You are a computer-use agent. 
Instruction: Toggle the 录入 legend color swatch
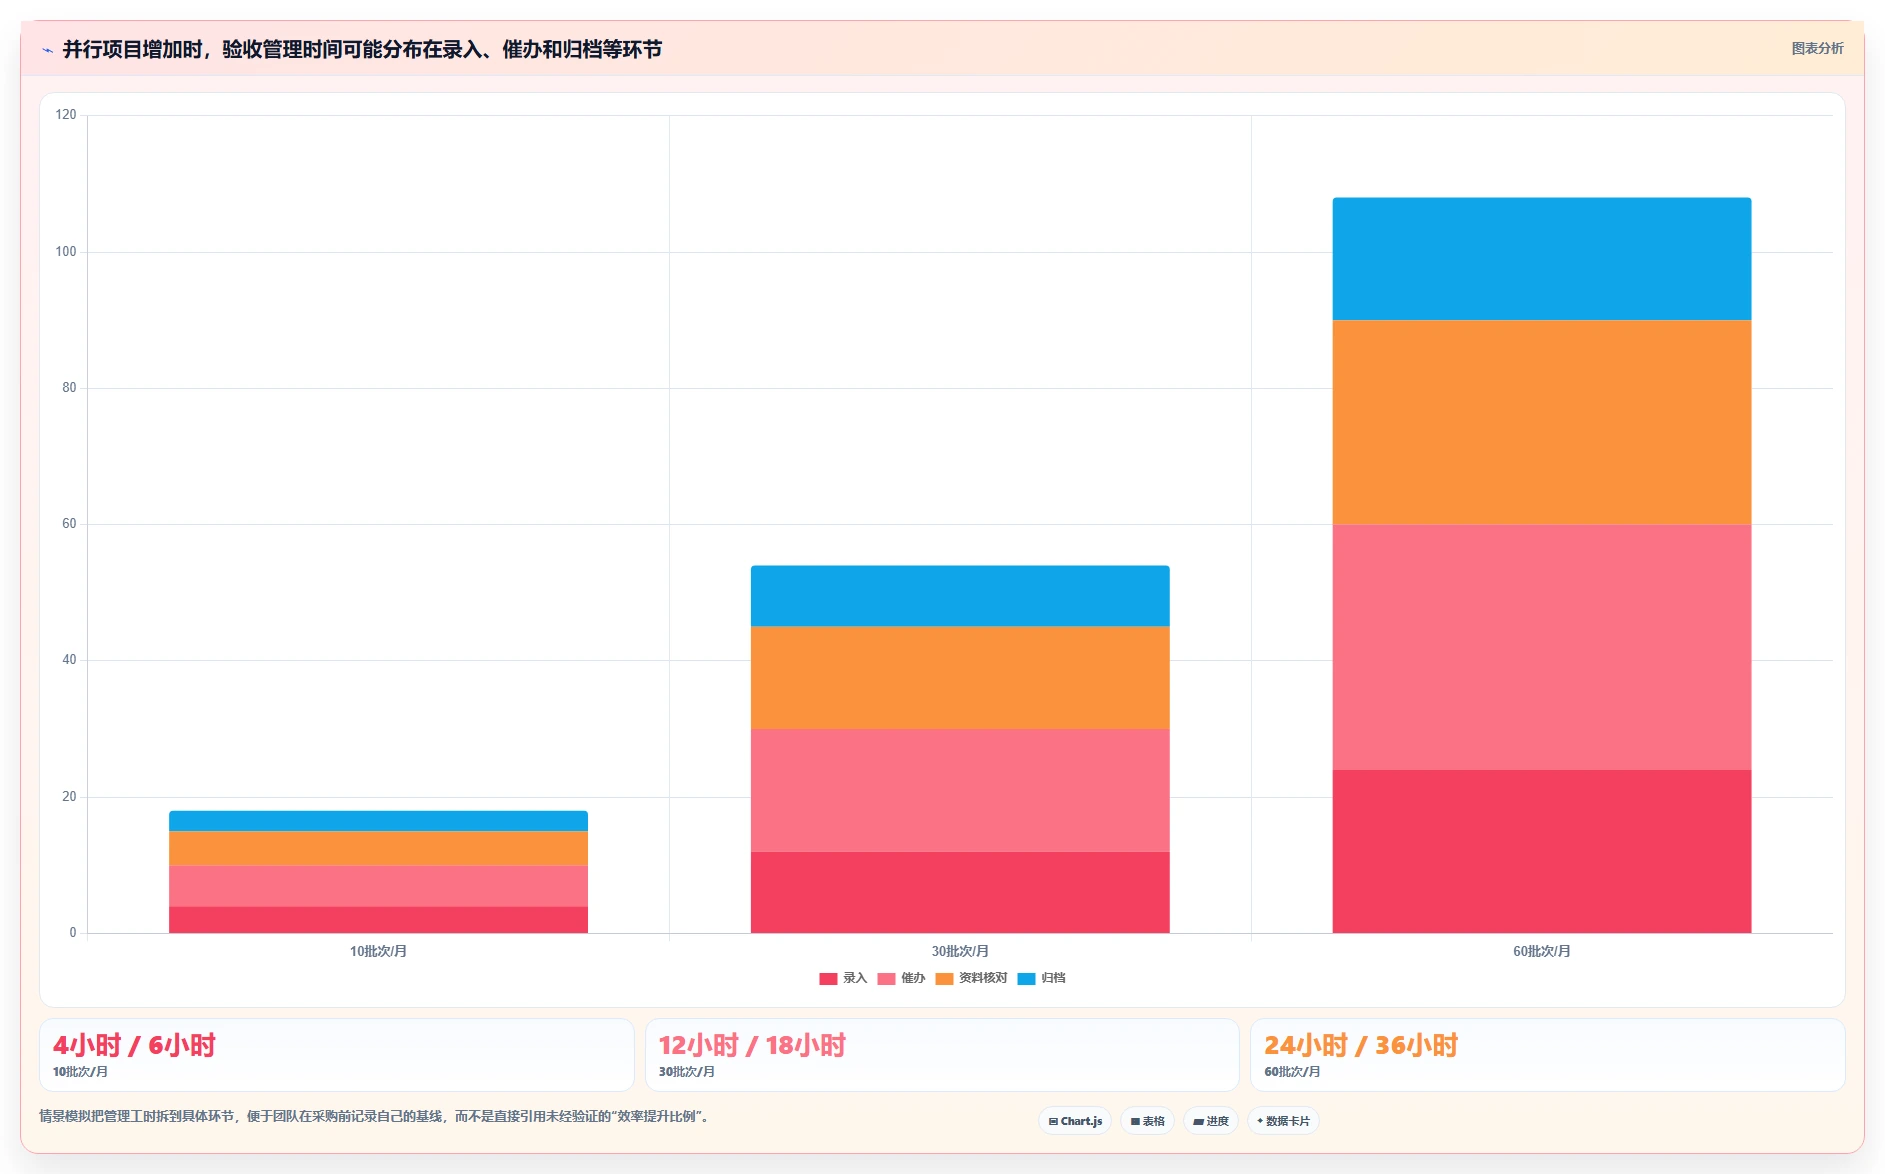pyautogui.click(x=828, y=979)
